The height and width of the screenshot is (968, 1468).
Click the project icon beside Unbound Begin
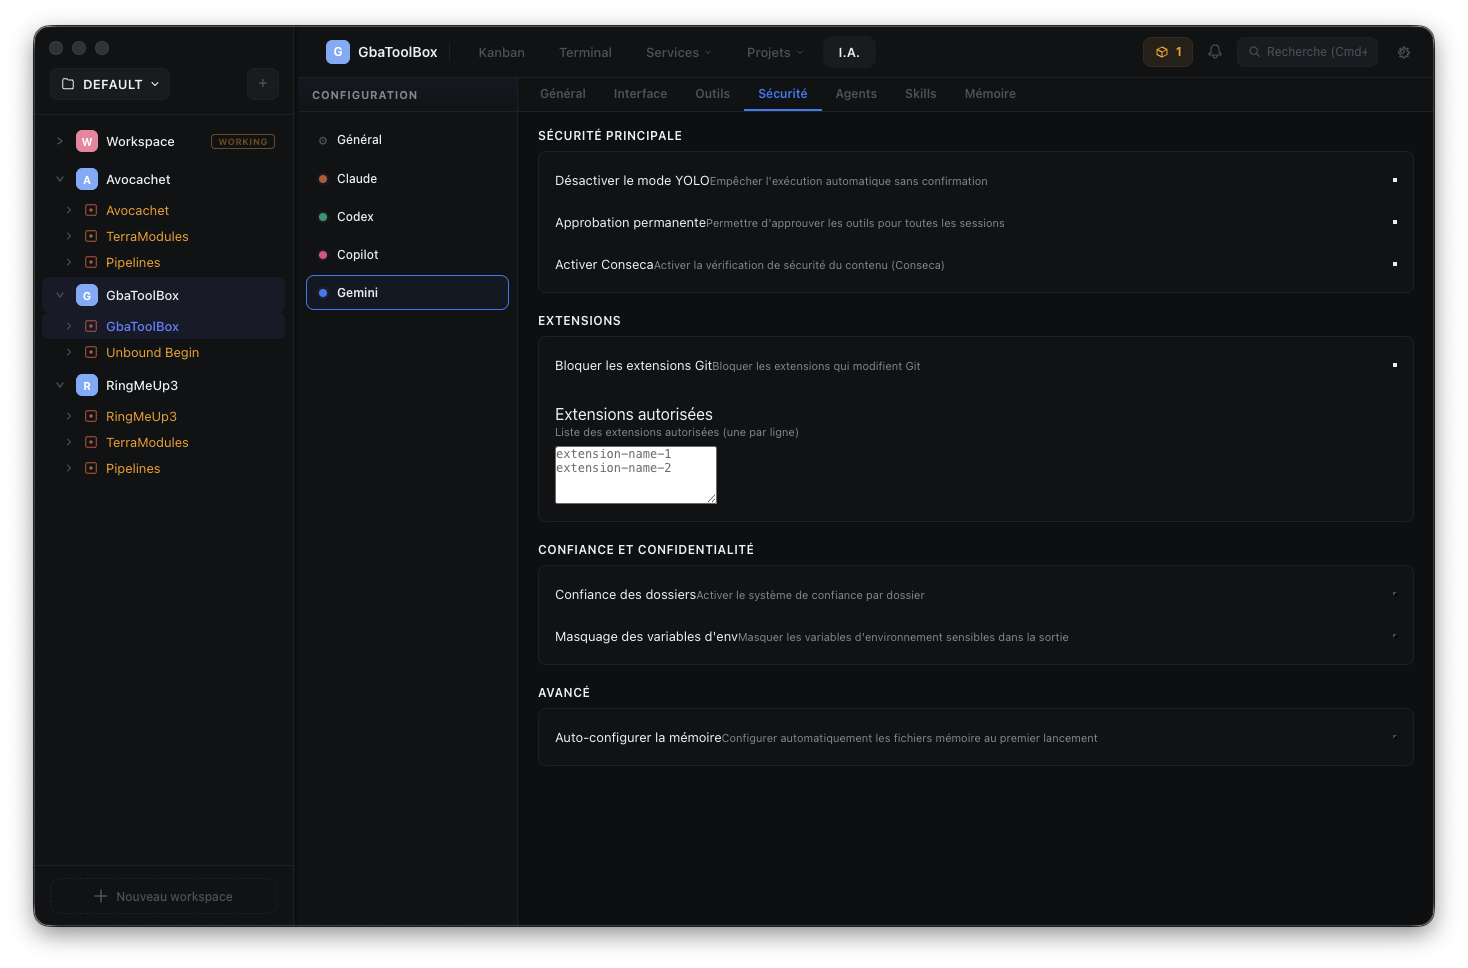(x=91, y=352)
